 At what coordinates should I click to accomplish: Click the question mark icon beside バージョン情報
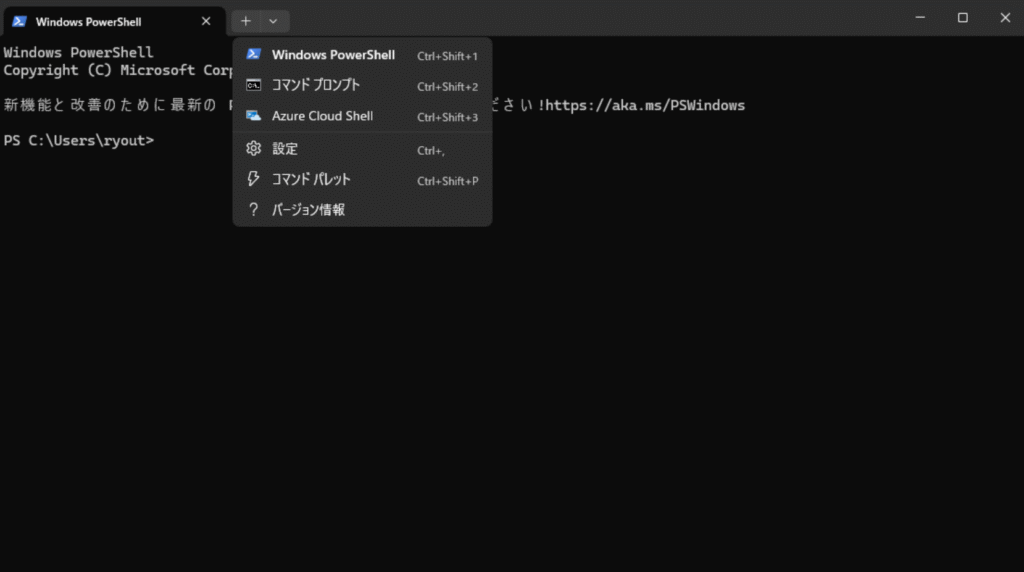(254, 210)
